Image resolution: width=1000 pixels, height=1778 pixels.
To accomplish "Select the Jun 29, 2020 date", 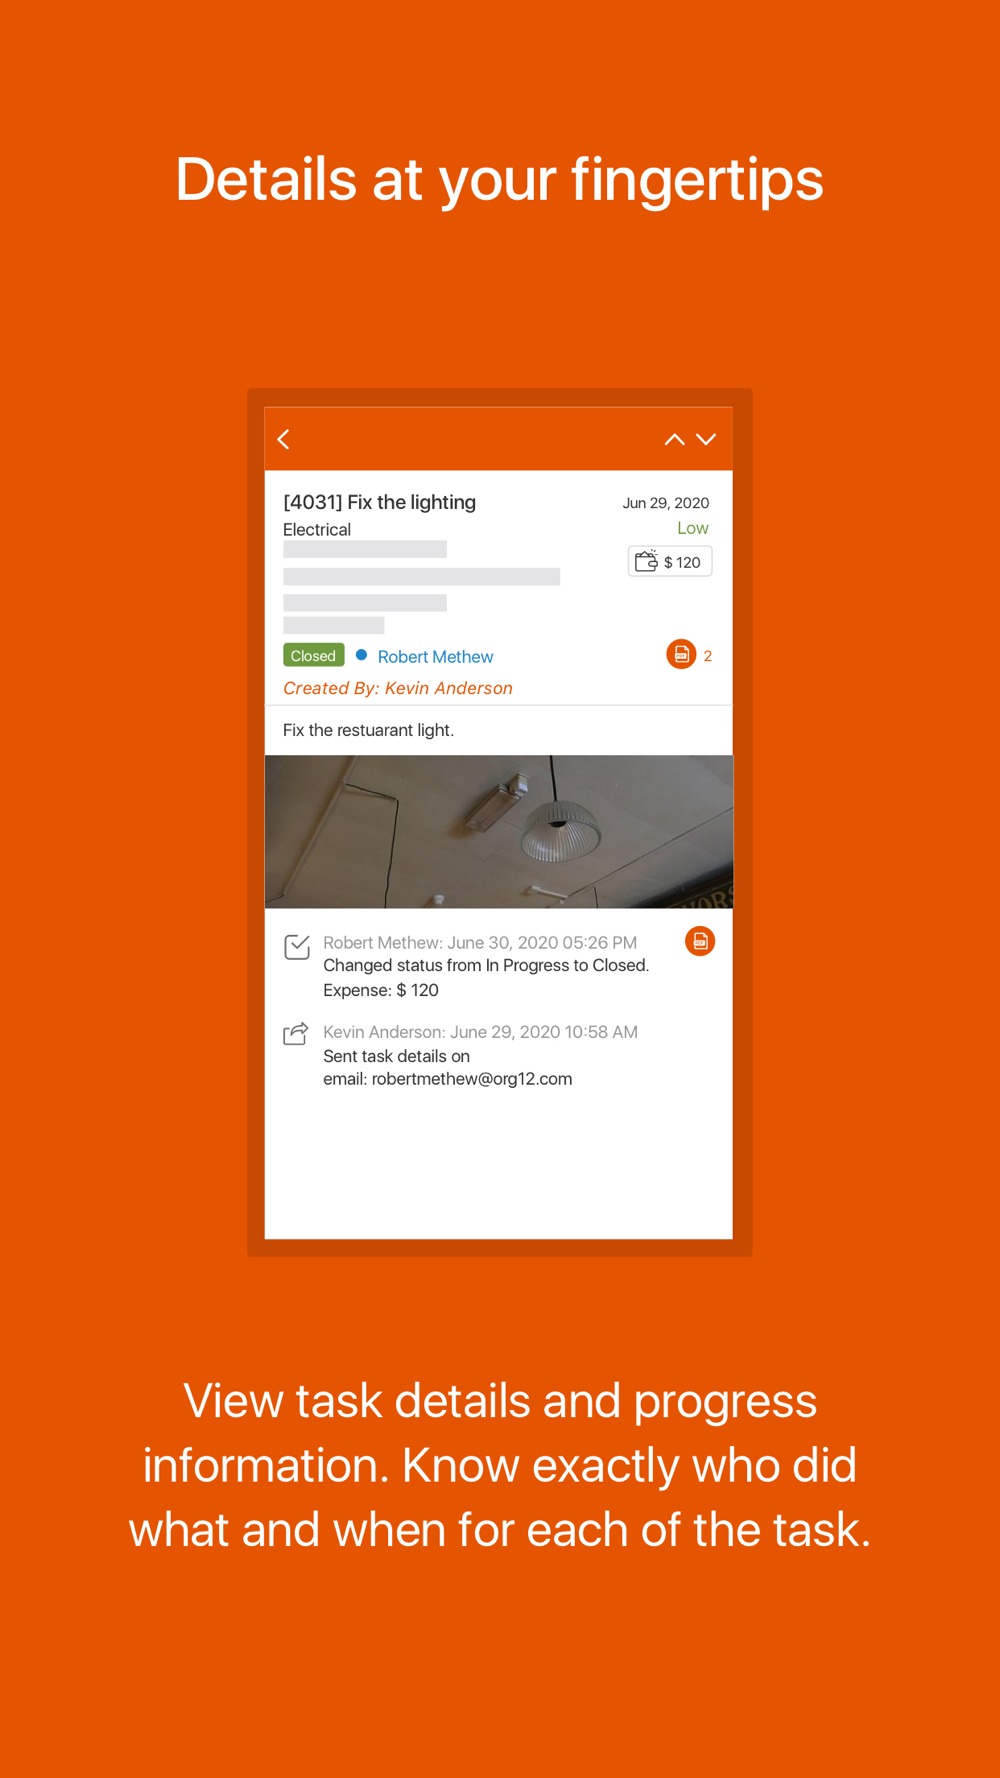I will (666, 503).
